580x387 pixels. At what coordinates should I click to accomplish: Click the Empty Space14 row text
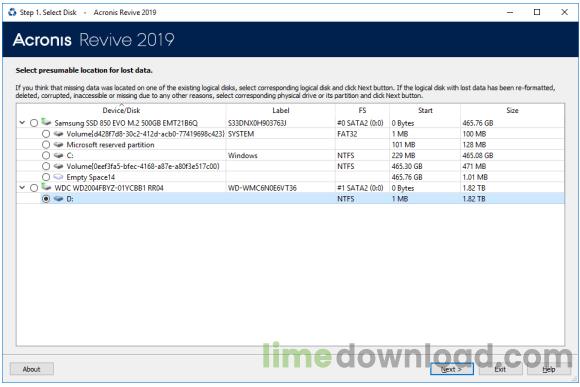91,177
